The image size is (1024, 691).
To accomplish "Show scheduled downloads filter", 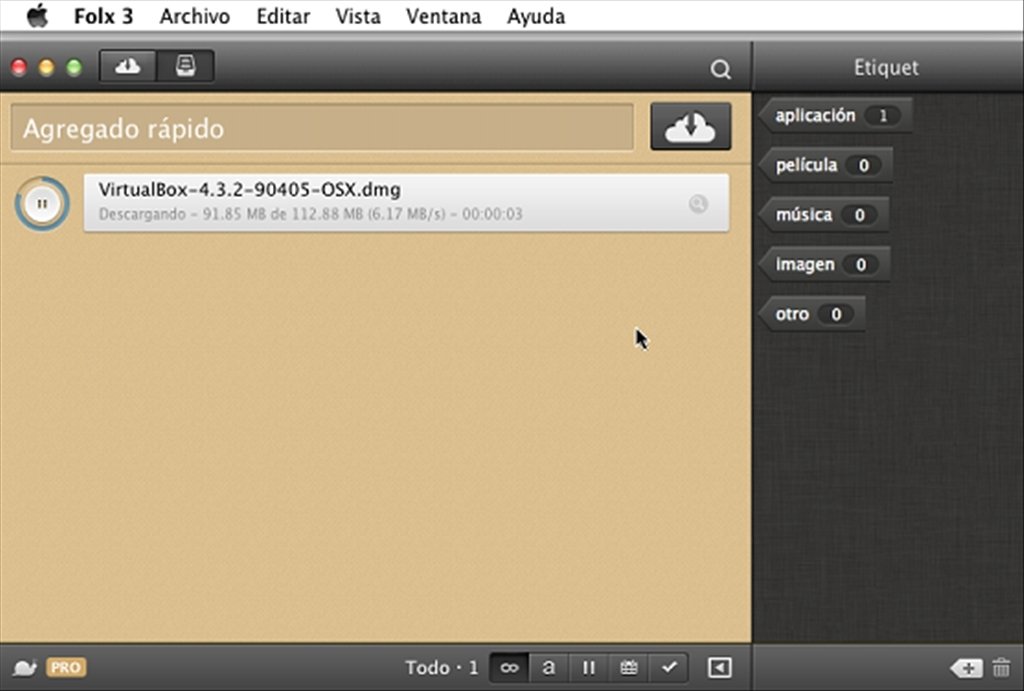I will pos(628,667).
